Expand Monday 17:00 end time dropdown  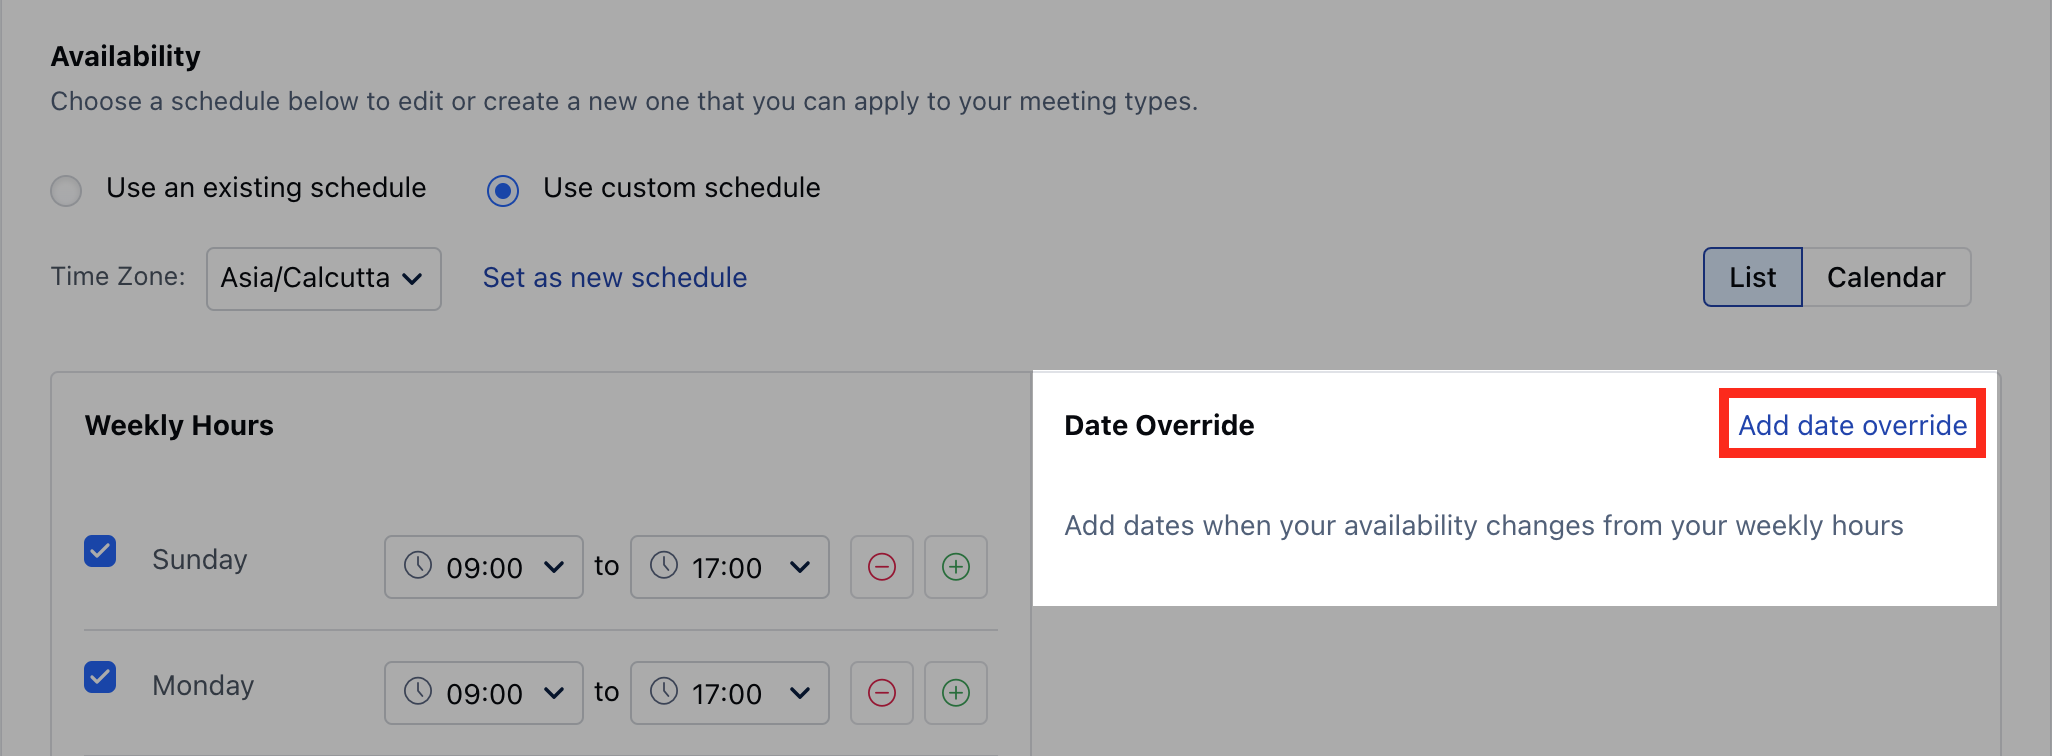pyautogui.click(x=730, y=693)
